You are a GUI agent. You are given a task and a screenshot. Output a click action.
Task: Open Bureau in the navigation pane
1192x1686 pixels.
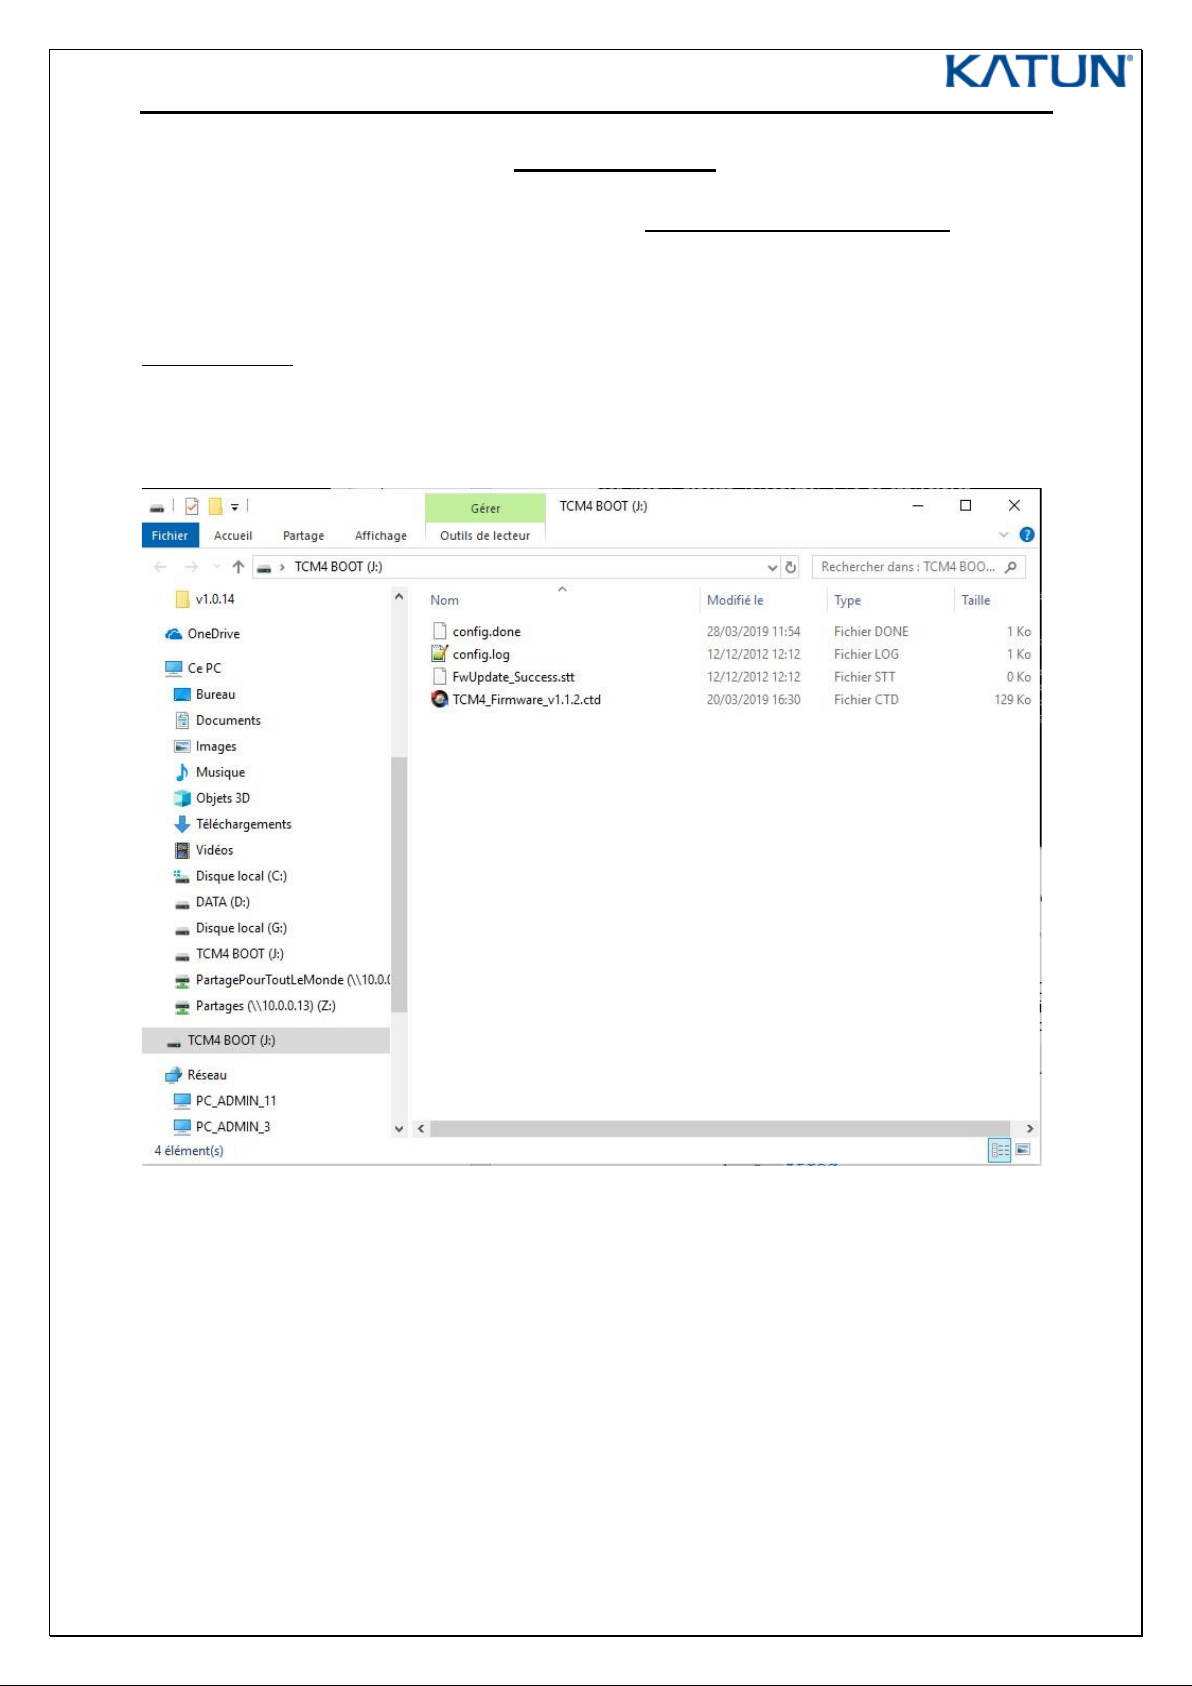(215, 694)
